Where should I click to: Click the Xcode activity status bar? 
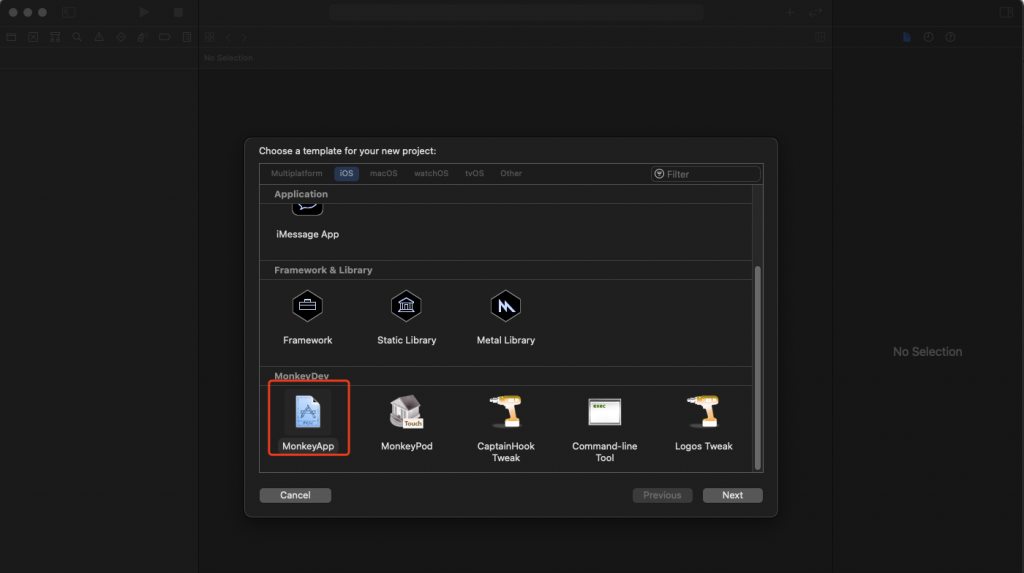pos(517,12)
